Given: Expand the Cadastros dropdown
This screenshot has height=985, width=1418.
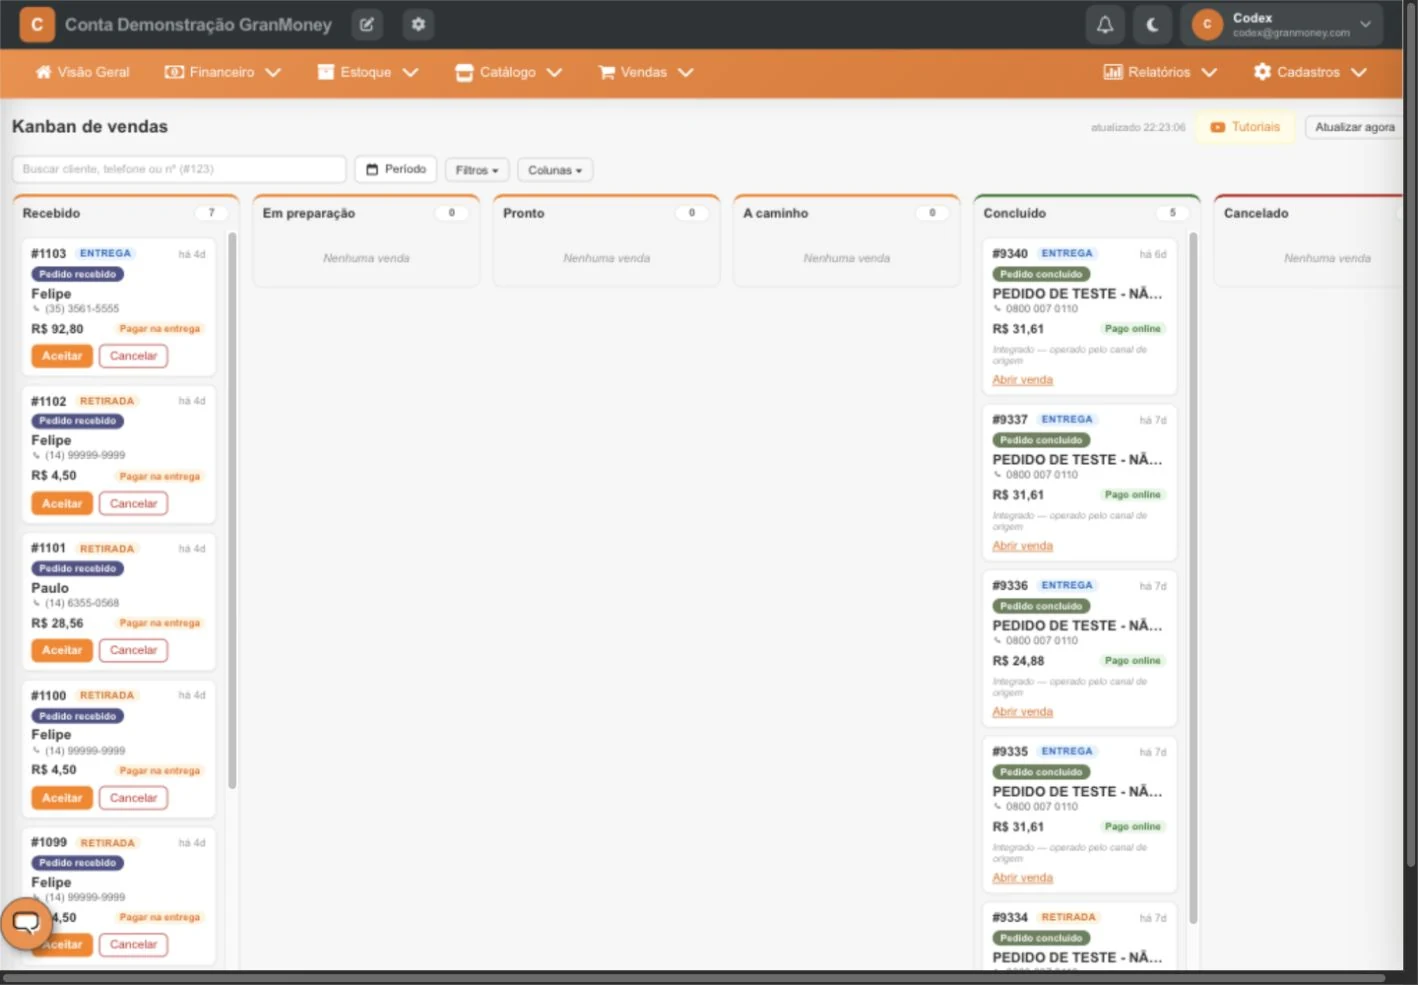Looking at the screenshot, I should point(1310,72).
